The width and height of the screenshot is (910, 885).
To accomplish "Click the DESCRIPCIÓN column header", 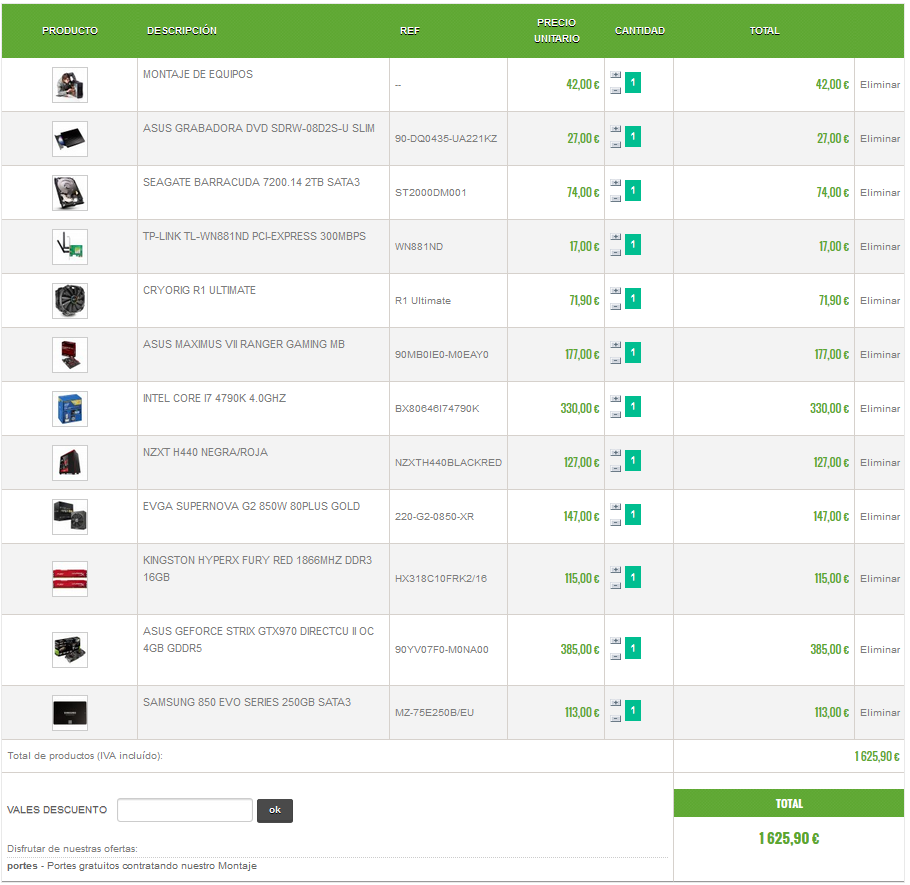I will pyautogui.click(x=182, y=30).
